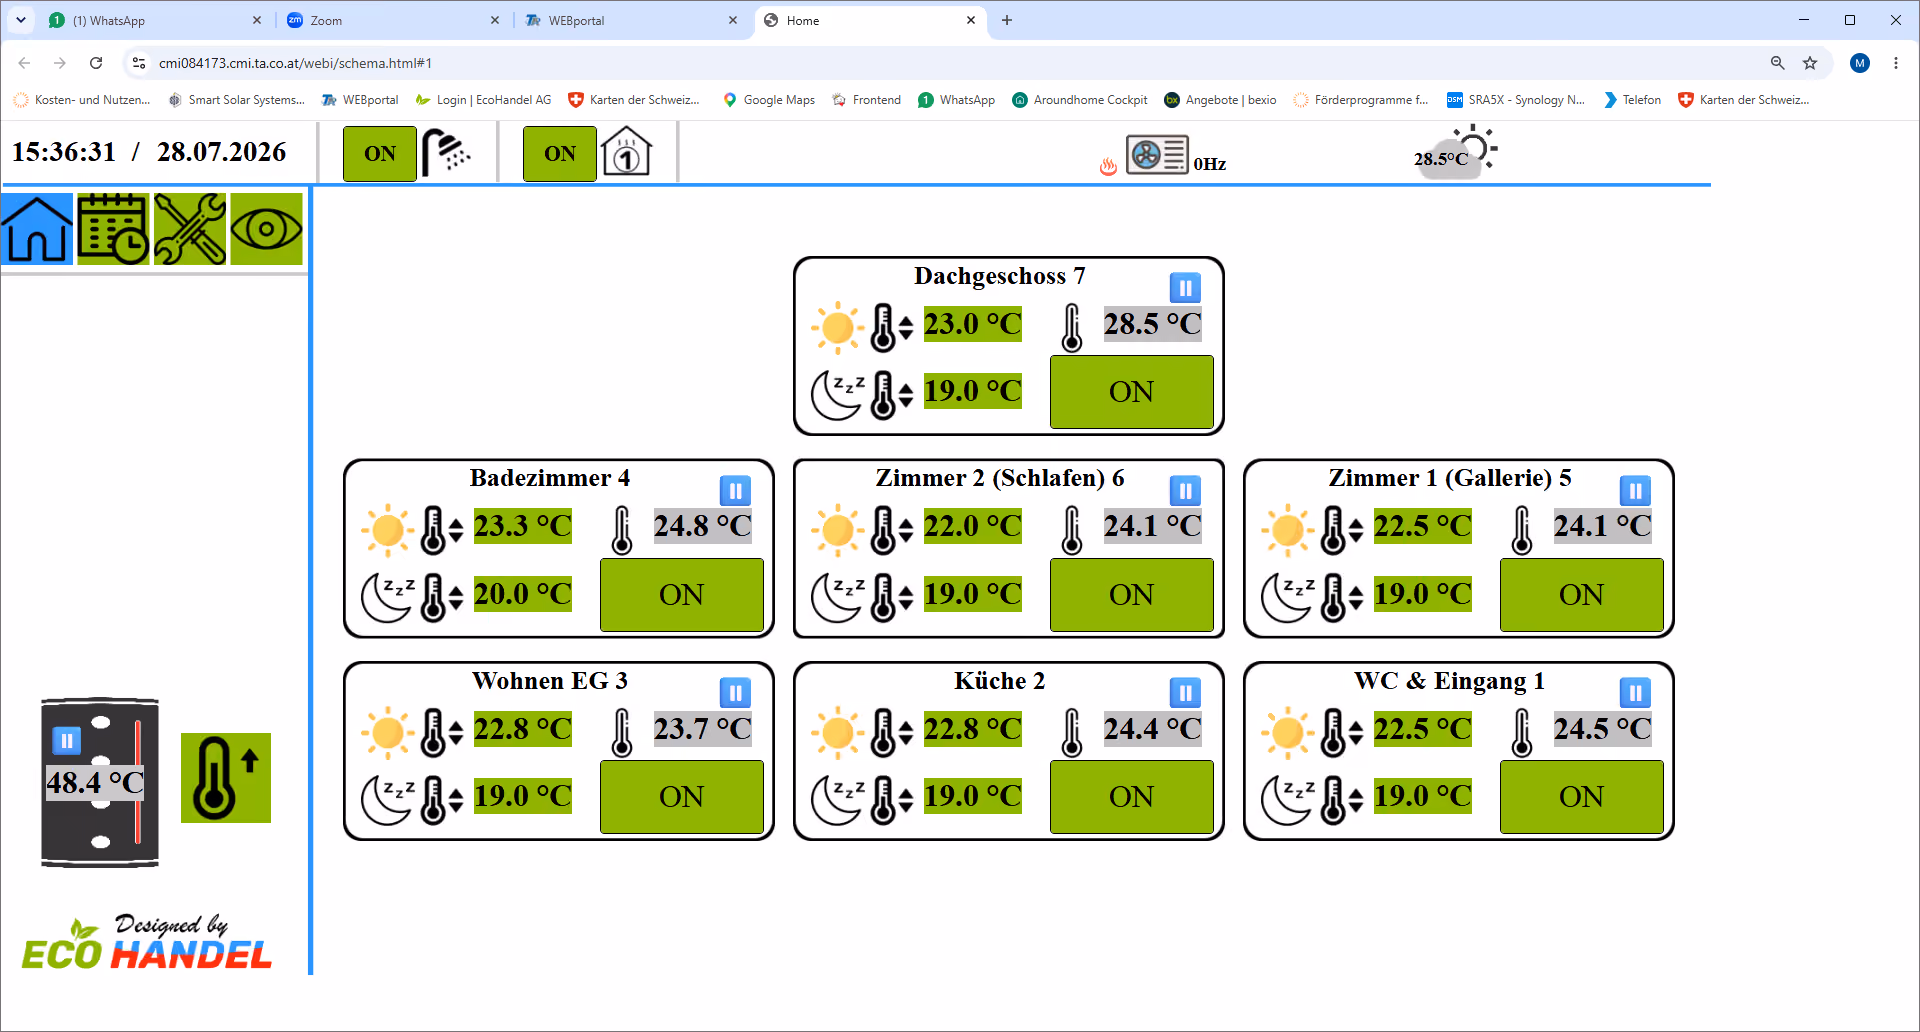This screenshot has height=1032, width=1920.
Task: Toggle Badezimmer 4 ON button
Action: coord(682,595)
